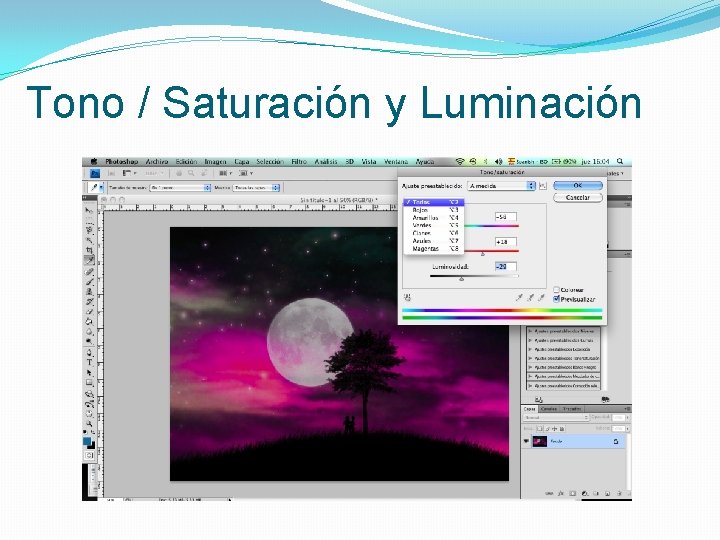
Task: Select the Type tool in toolbox
Action: coord(89,363)
